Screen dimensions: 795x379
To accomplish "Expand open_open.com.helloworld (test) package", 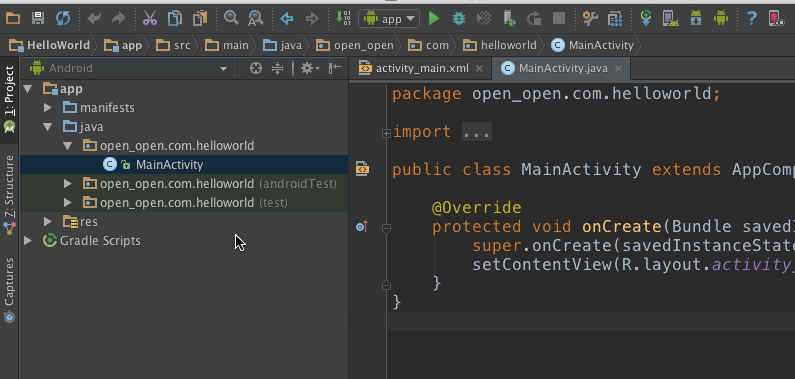I will tap(67, 203).
